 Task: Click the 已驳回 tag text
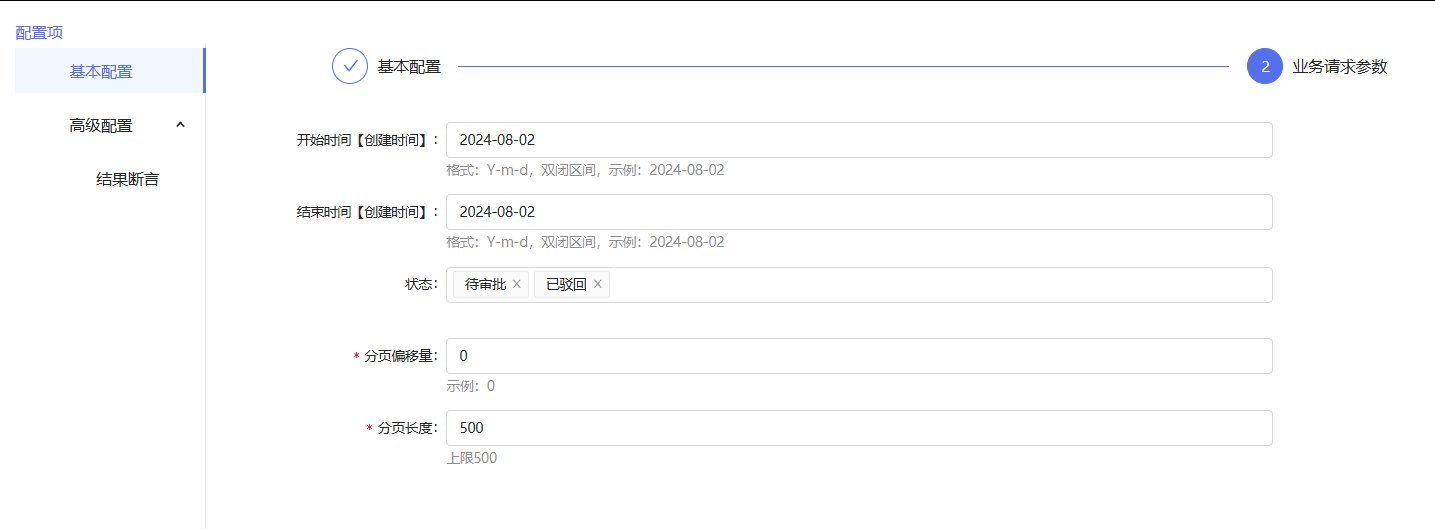click(x=566, y=285)
